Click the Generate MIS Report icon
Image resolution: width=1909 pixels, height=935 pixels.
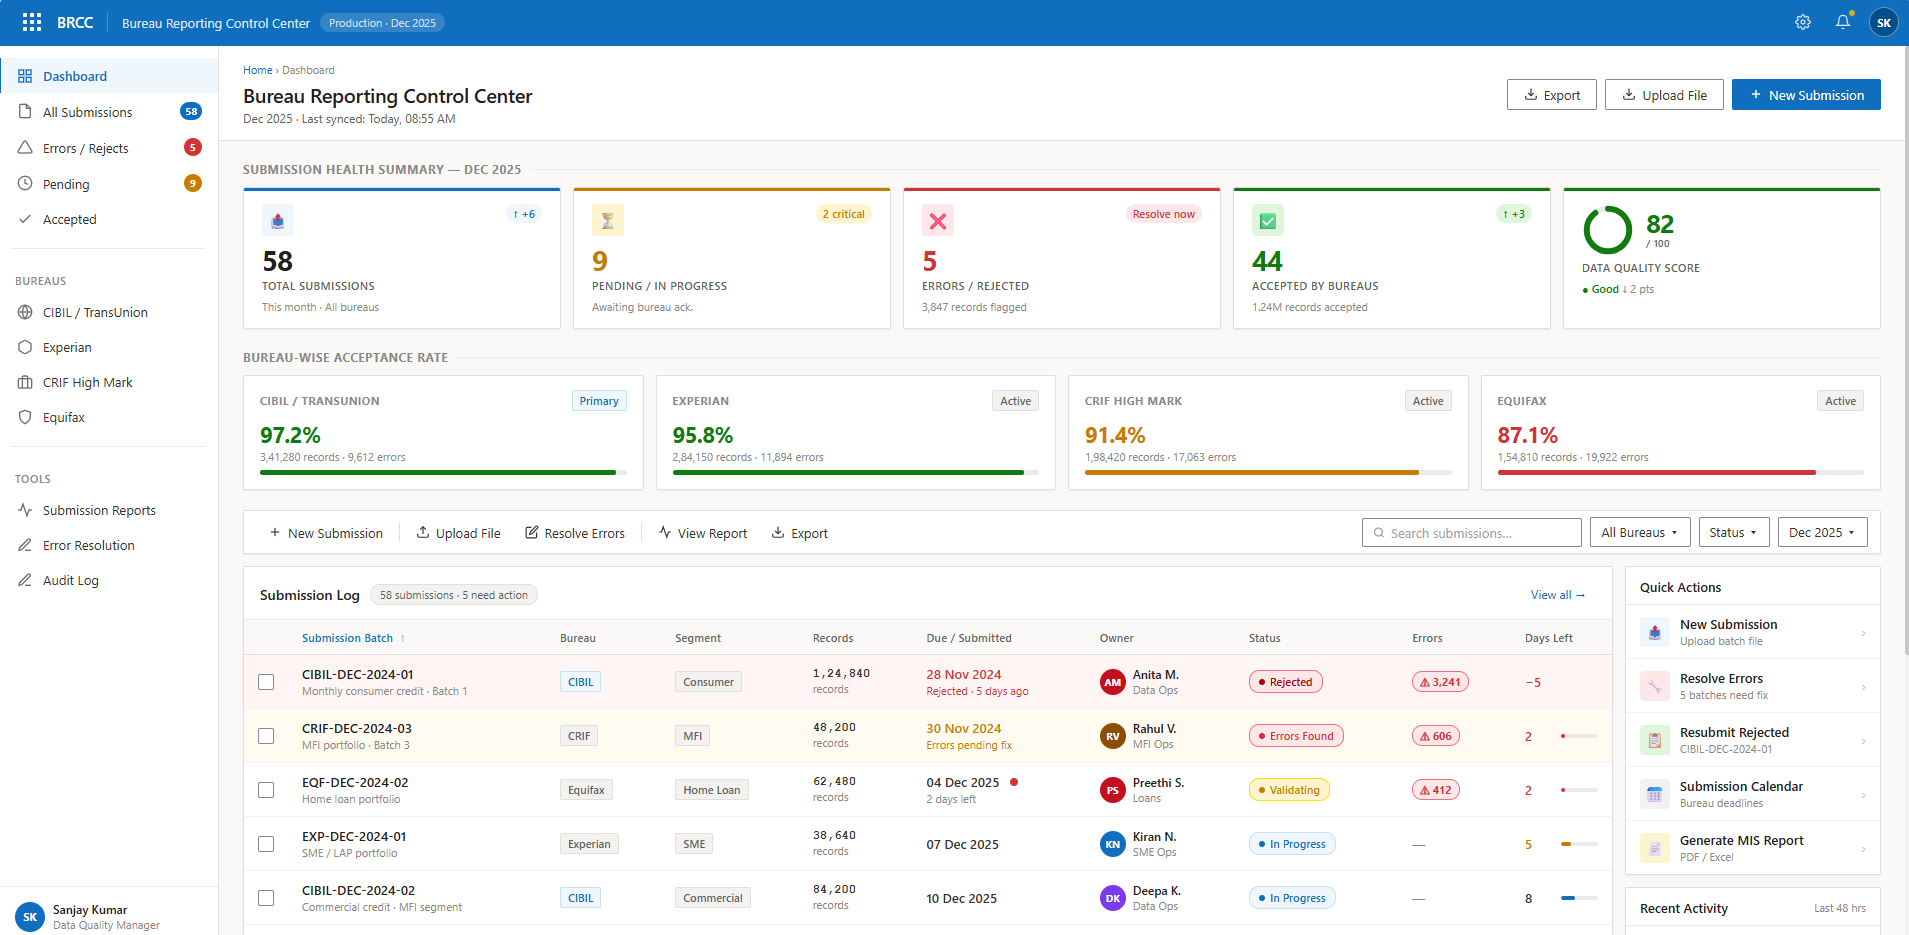1654,848
